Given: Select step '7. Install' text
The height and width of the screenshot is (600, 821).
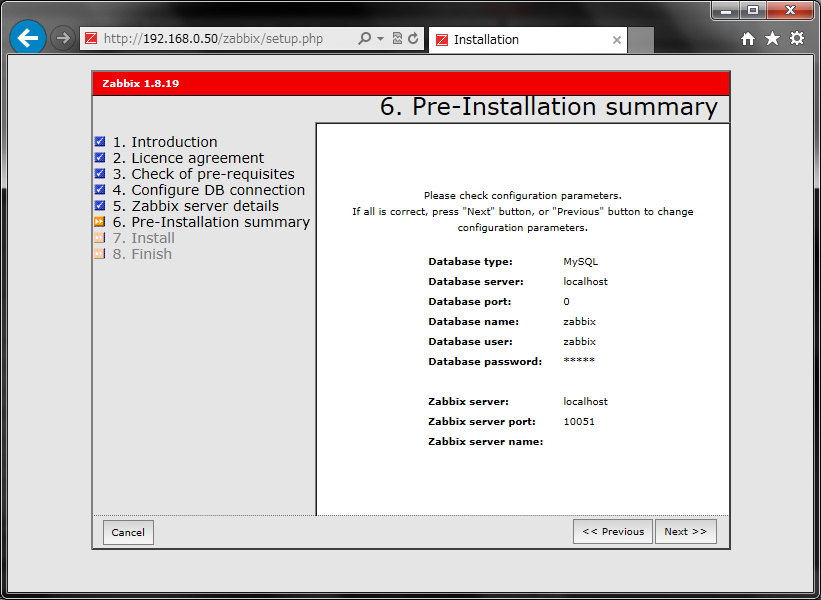Looking at the screenshot, I should coord(144,238).
